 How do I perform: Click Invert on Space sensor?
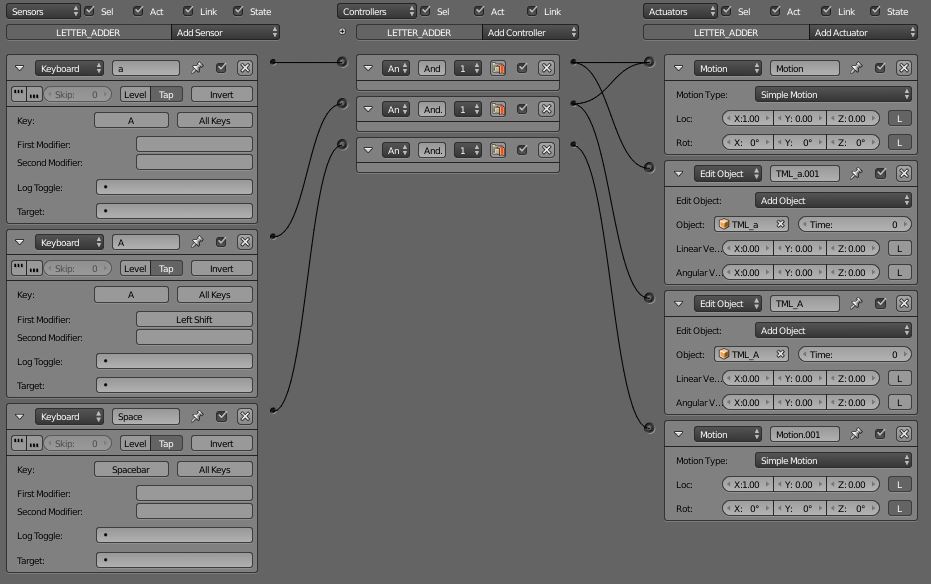pyautogui.click(x=221, y=443)
